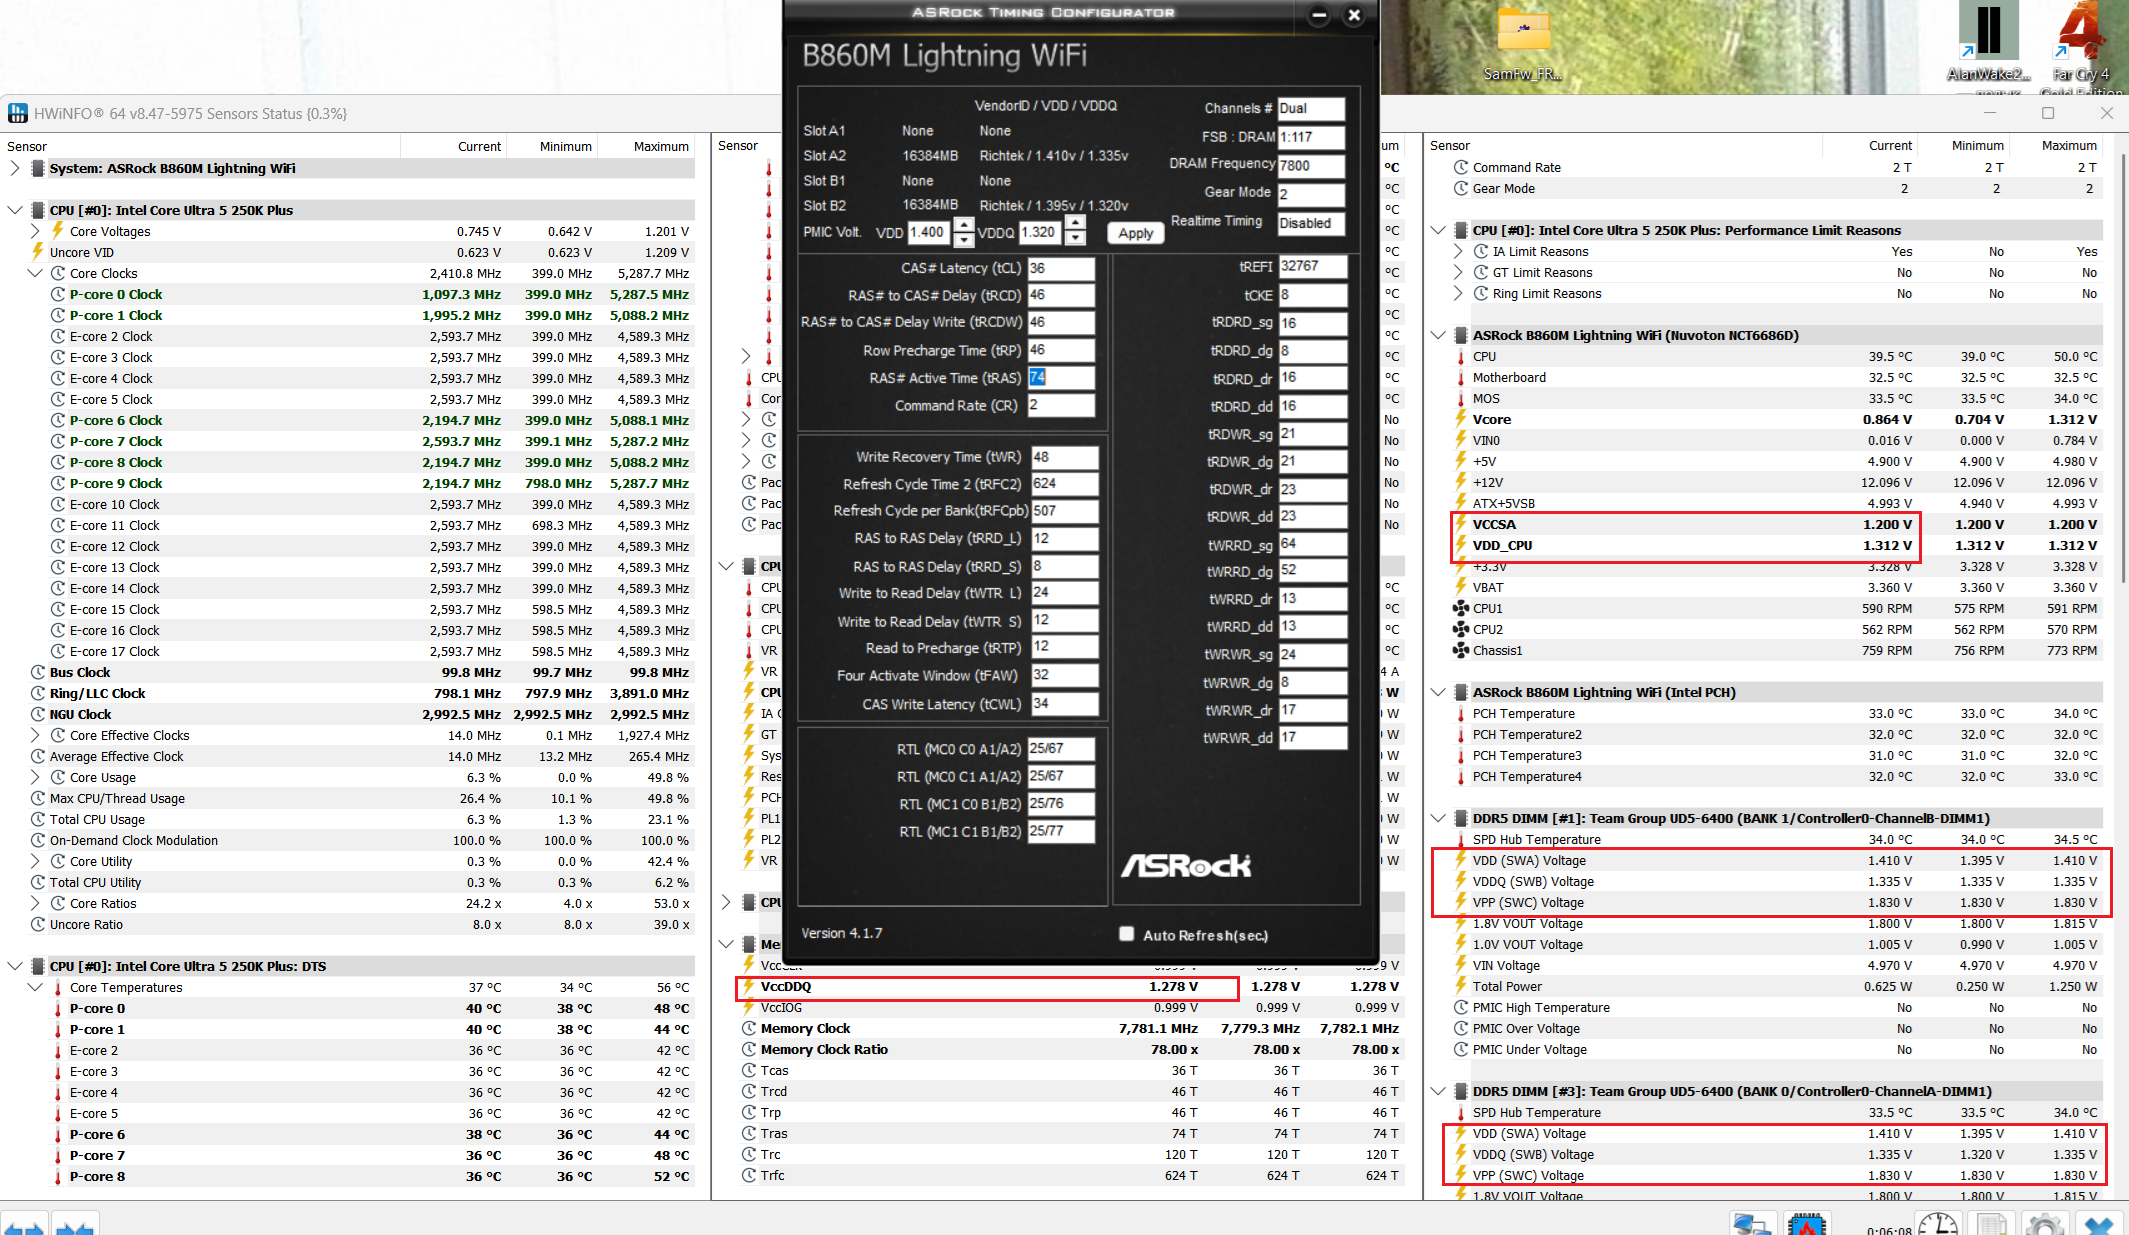2129x1235 pixels.
Task: Collapse the Intel PCH sensor section
Action: coord(1438,692)
